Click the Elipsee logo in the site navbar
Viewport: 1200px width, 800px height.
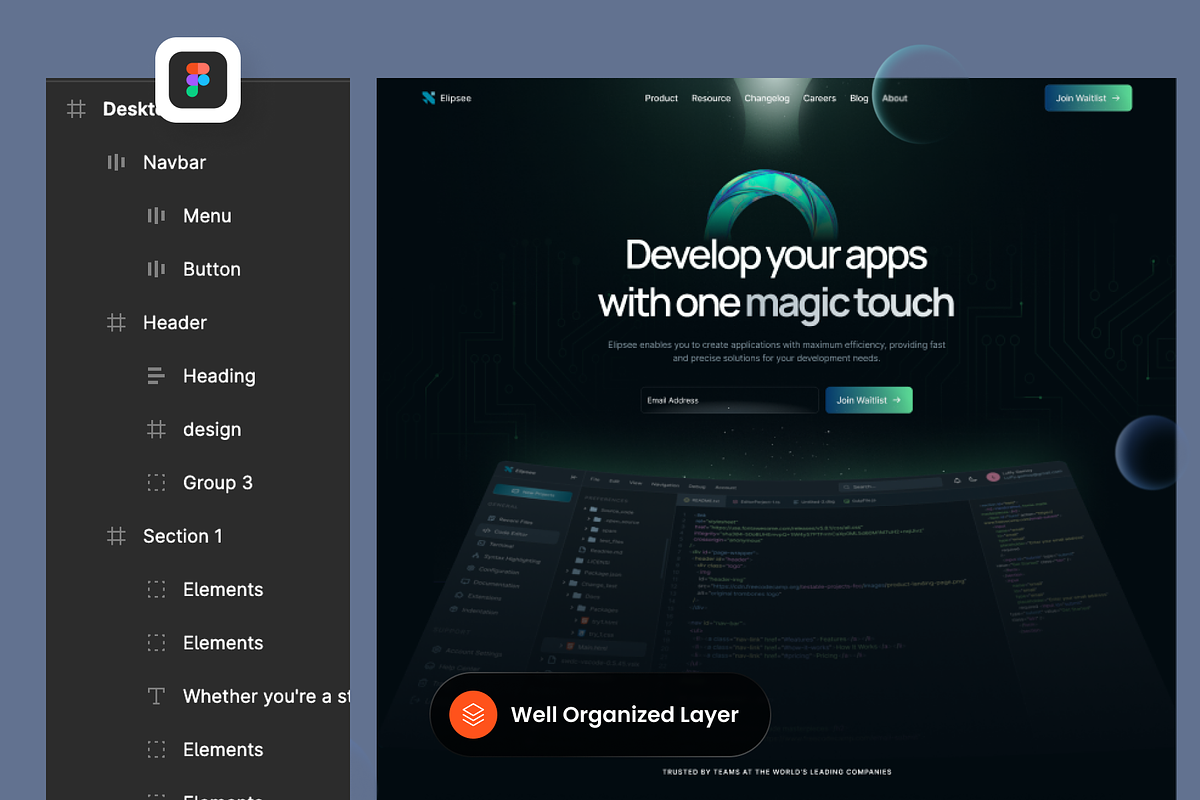(x=446, y=98)
